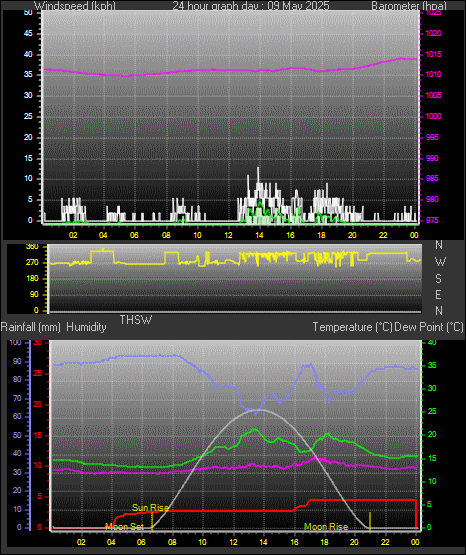The height and width of the screenshot is (555, 466).
Task: Click the "Temperature (°C)" label
Action: click(352, 327)
